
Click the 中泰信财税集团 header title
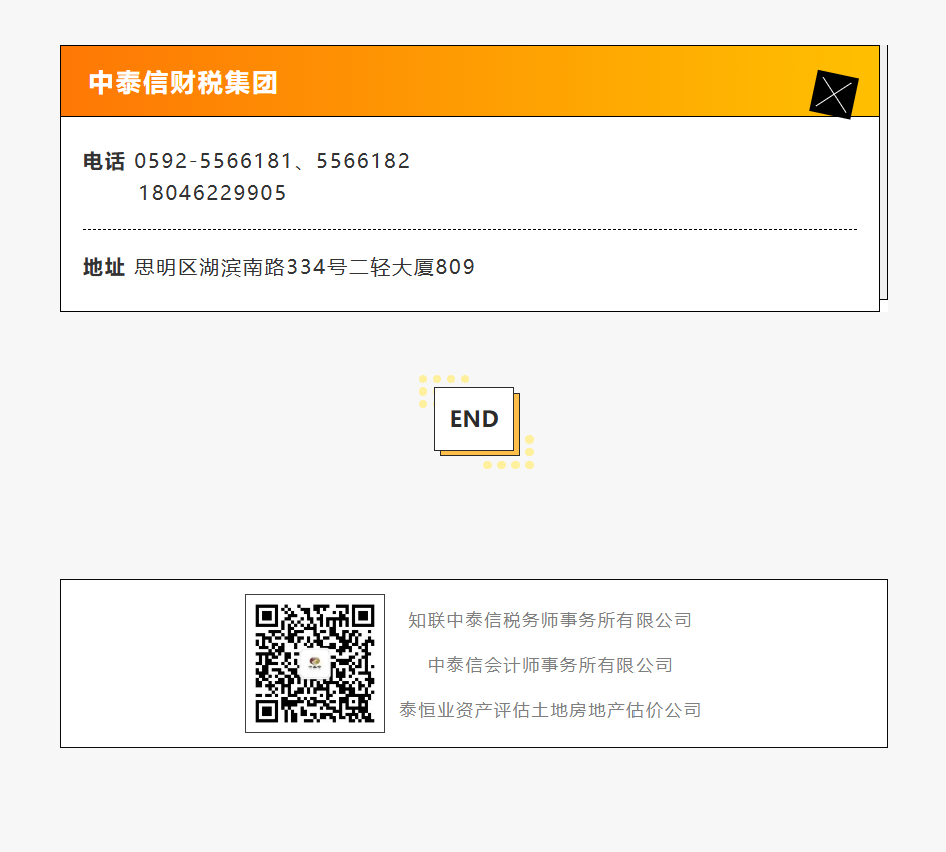point(183,82)
